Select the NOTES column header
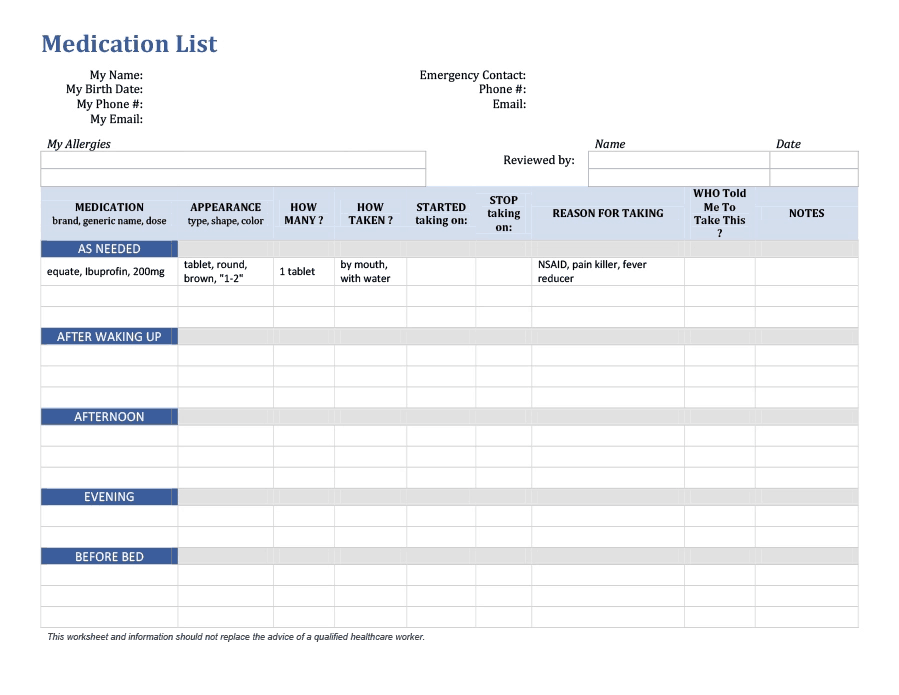This screenshot has width=899, height=695. coord(807,213)
